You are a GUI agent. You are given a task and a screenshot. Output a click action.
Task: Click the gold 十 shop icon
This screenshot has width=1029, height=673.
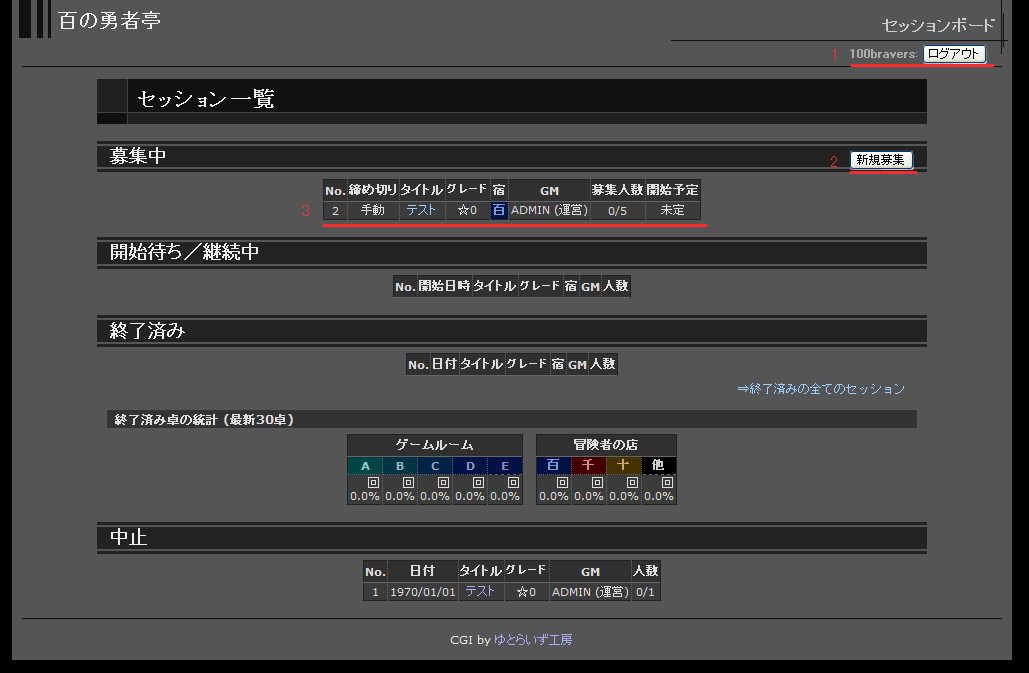tap(623, 466)
